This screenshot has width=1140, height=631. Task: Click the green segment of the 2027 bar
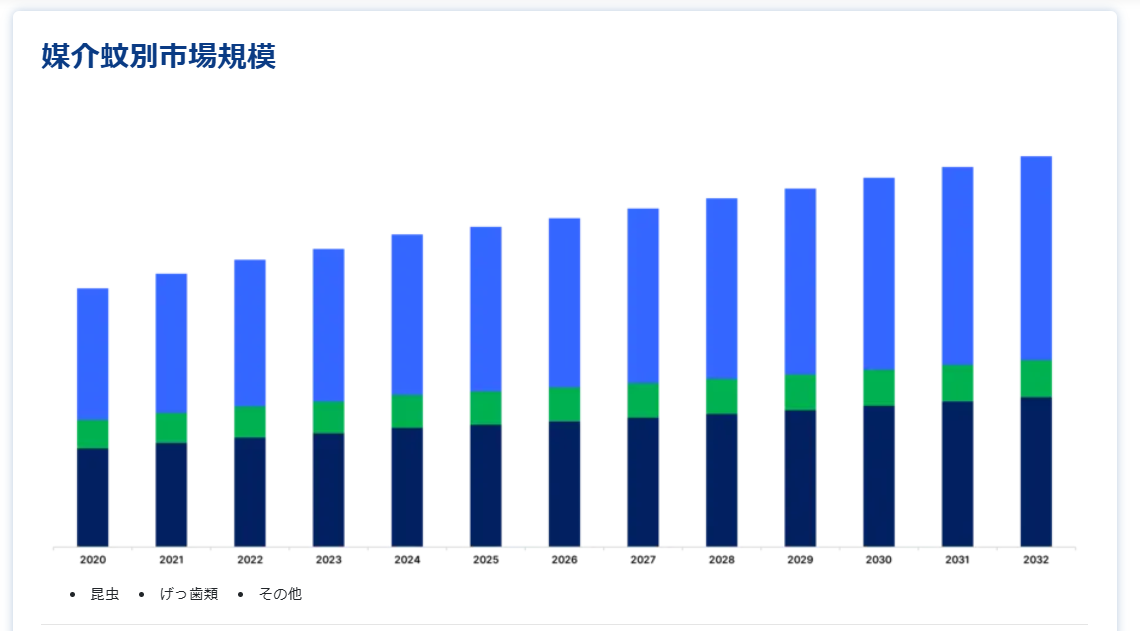point(643,400)
